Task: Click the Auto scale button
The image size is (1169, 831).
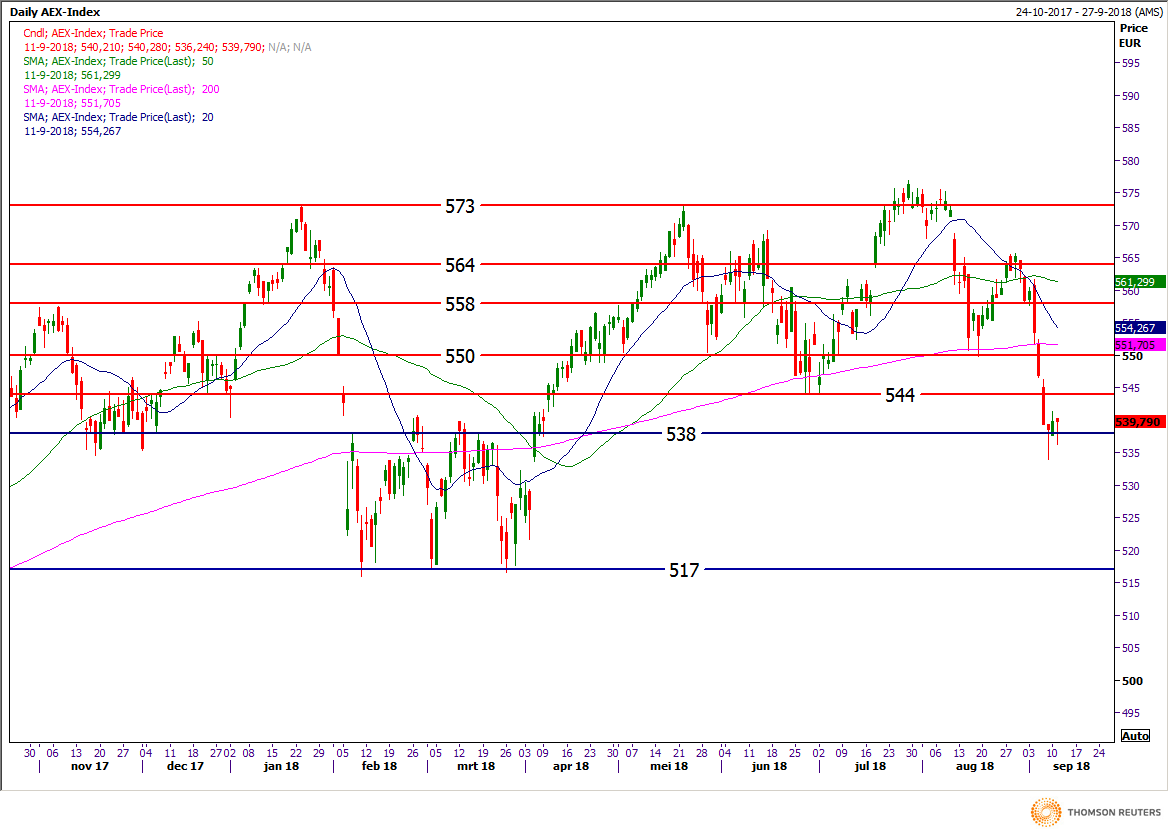Action: click(x=1135, y=736)
